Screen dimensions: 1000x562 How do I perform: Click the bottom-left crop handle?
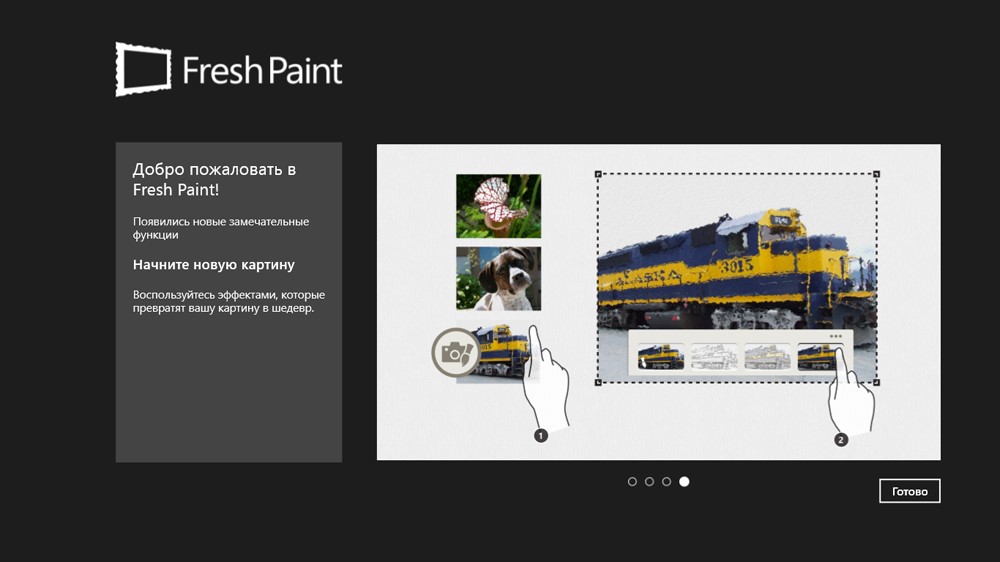coord(598,382)
